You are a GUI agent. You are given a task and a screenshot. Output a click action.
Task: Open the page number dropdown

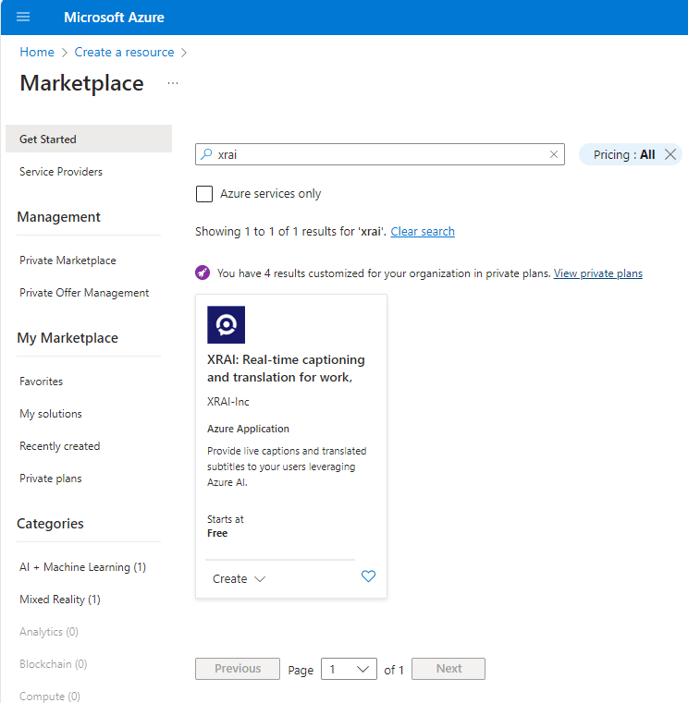pyautogui.click(x=349, y=669)
